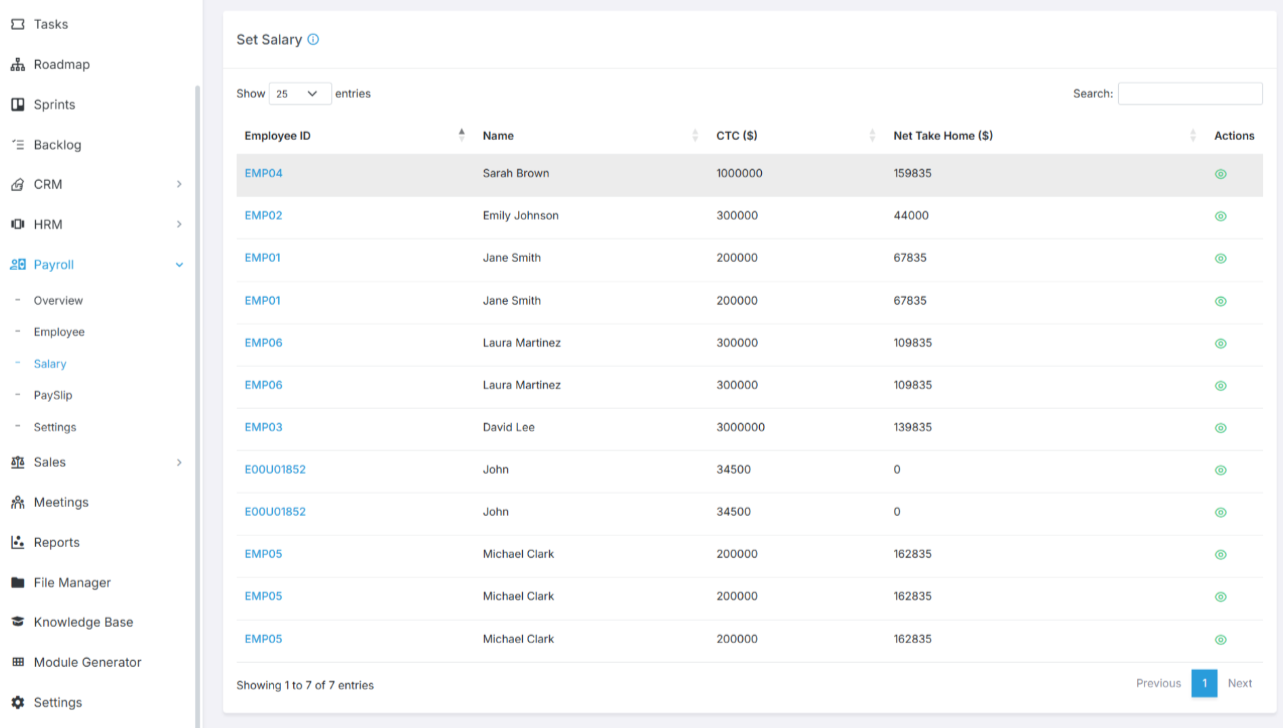Click the Sprints board icon
Image resolution: width=1283 pixels, height=728 pixels.
click(x=17, y=105)
